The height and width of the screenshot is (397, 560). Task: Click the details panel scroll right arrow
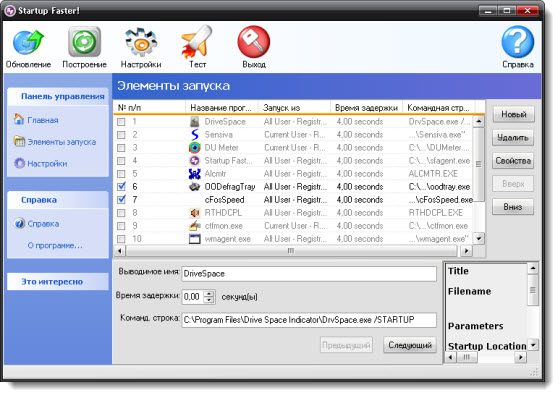click(x=521, y=357)
